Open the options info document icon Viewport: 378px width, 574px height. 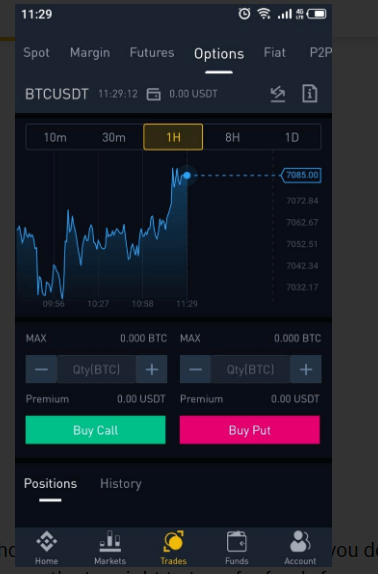click(x=310, y=93)
